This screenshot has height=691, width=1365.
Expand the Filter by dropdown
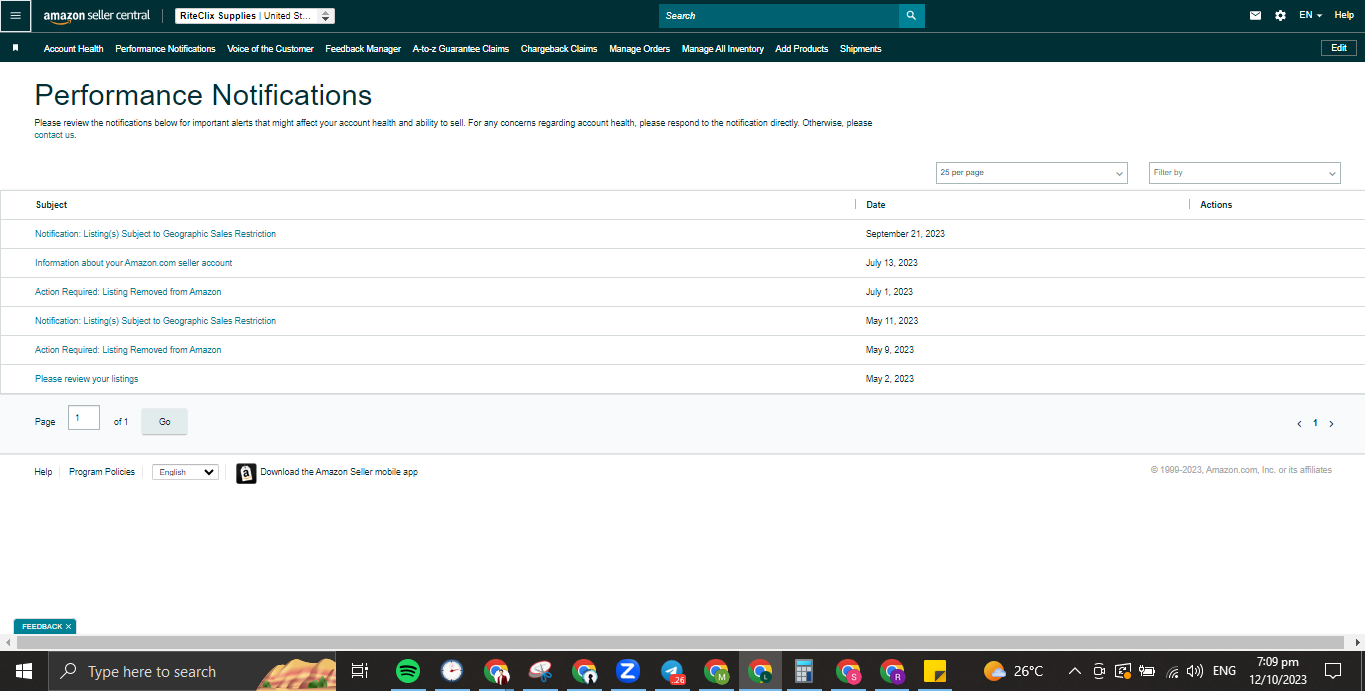coord(1244,173)
